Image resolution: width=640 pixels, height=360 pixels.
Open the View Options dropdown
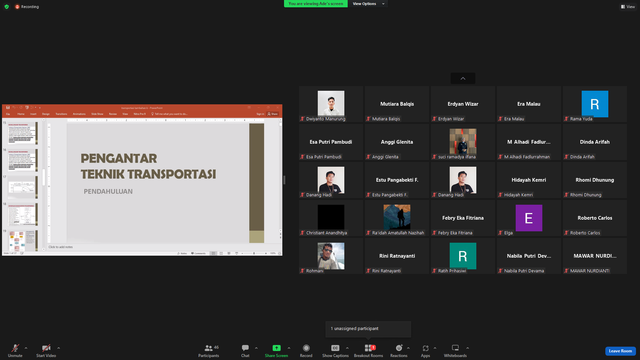tap(369, 4)
